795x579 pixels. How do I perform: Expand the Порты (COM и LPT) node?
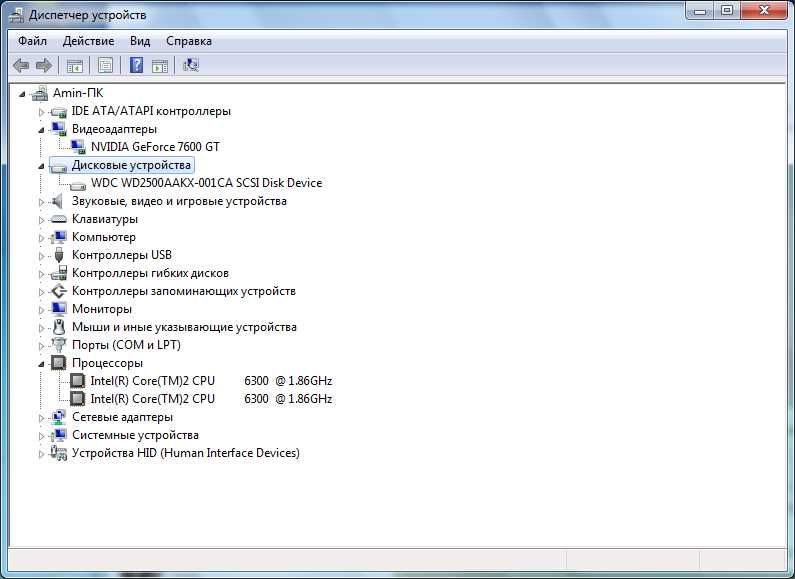[42, 346]
